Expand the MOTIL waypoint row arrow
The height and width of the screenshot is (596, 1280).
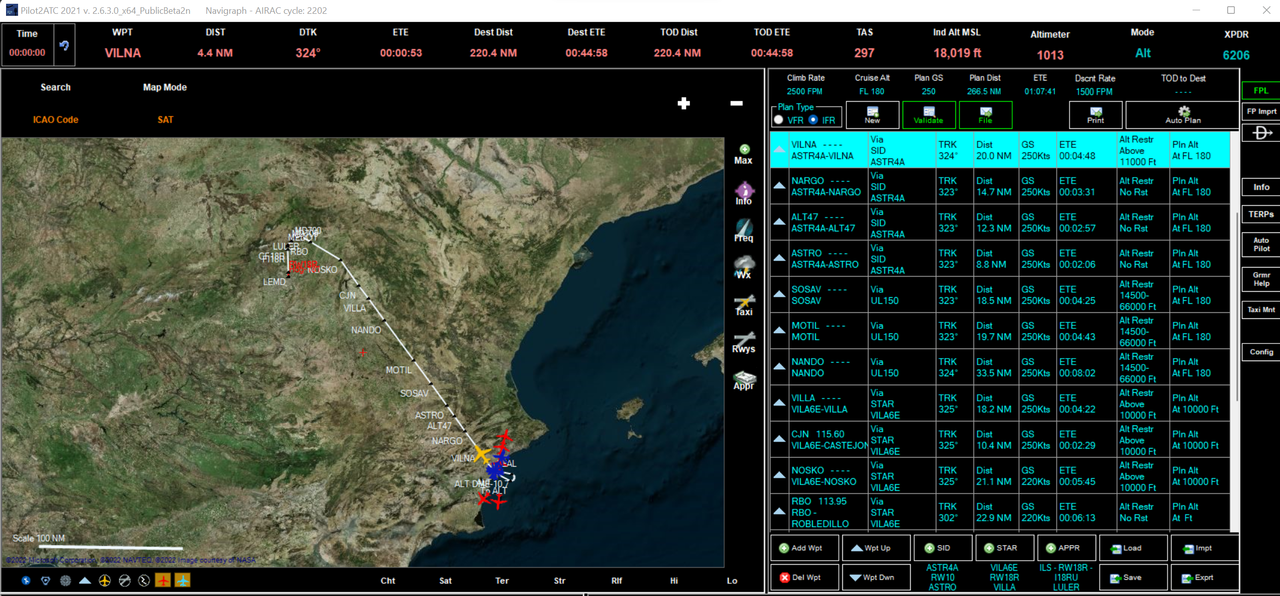coord(779,331)
